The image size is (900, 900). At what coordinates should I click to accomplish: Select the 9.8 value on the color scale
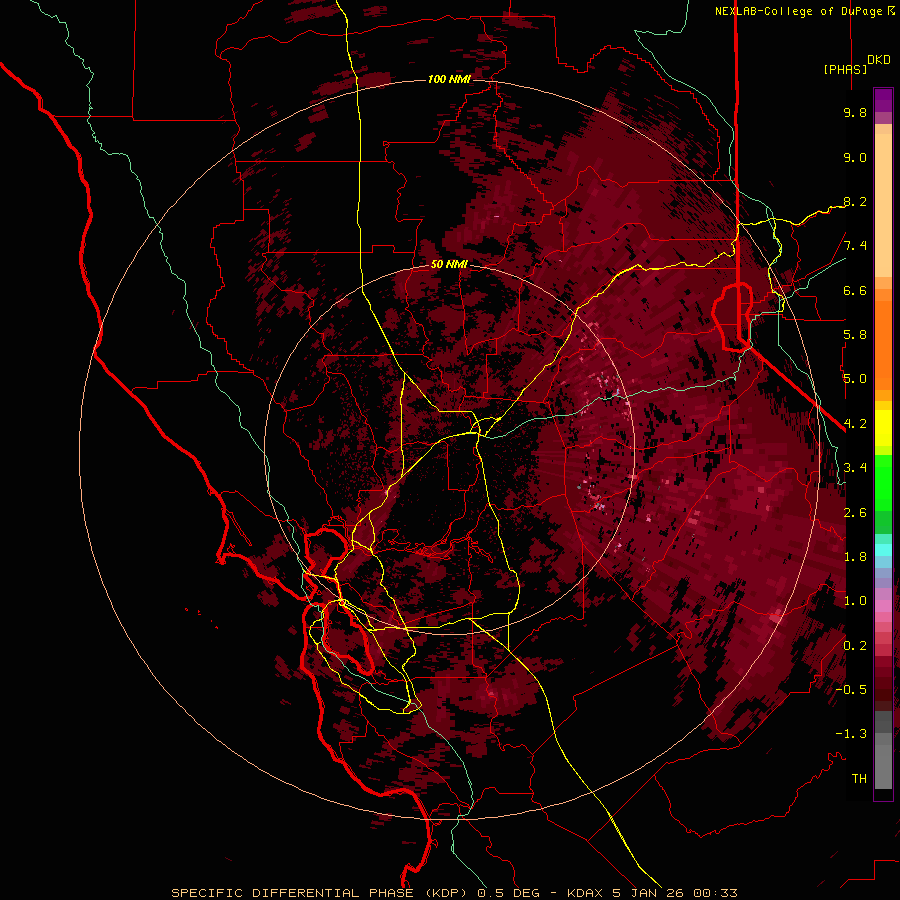[x=855, y=112]
